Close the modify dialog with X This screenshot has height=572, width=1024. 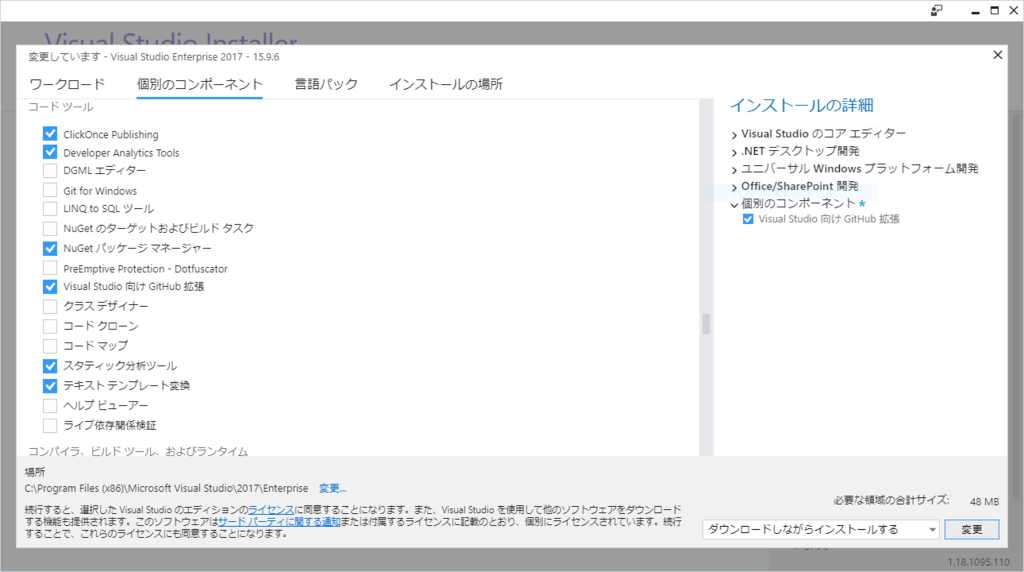tap(997, 55)
